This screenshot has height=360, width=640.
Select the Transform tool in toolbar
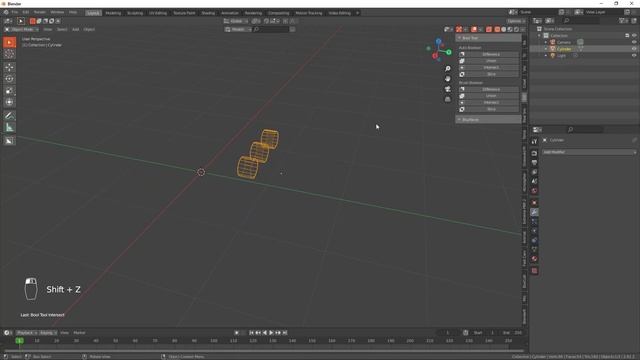pyautogui.click(x=9, y=102)
